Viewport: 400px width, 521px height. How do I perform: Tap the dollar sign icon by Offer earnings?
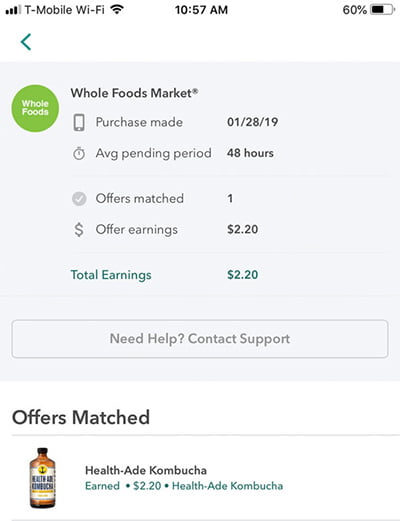pos(79,230)
